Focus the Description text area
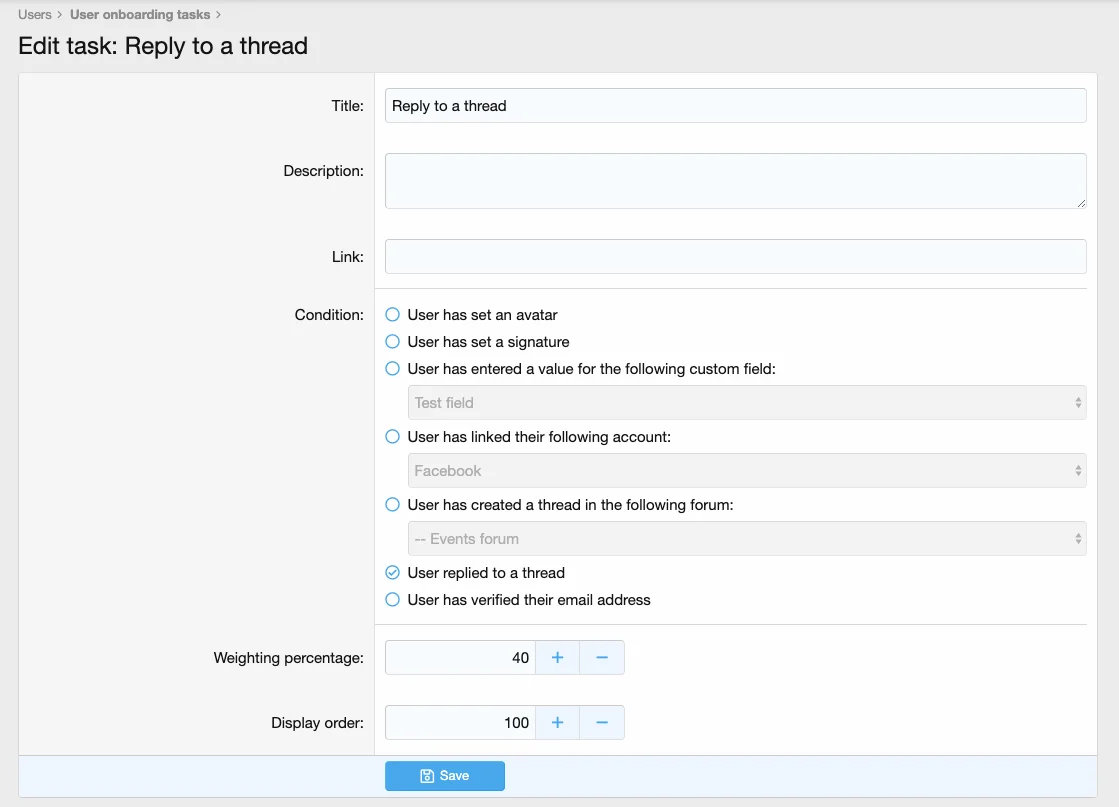Screen dimensions: 1119x807 [735, 181]
